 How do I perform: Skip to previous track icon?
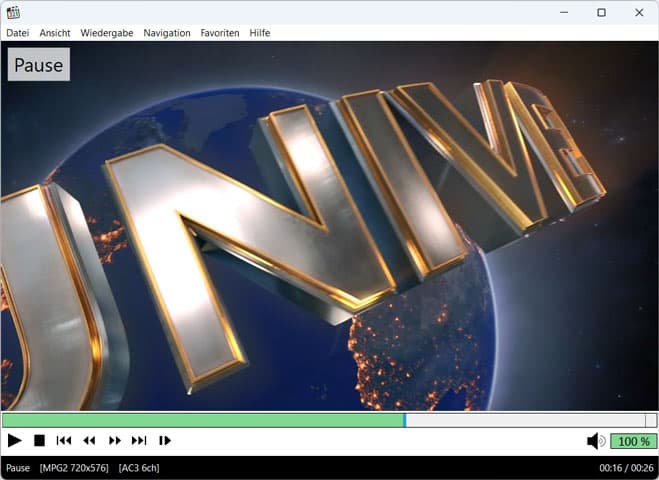coord(64,440)
